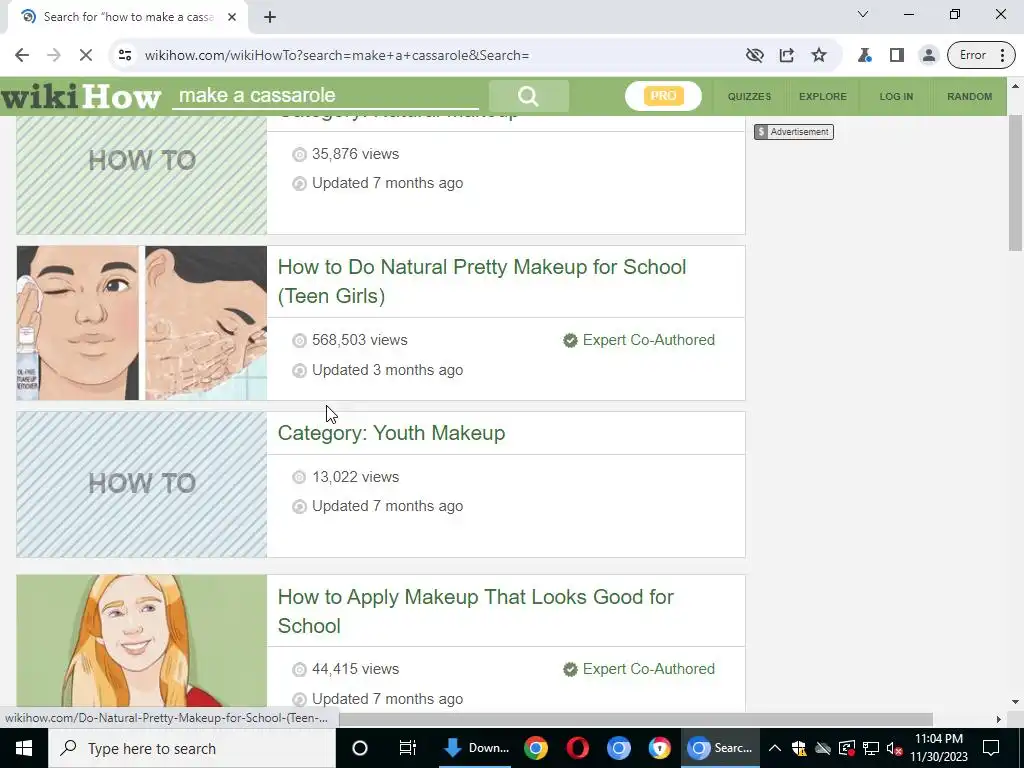Click the tracking protection eye icon
Image resolution: width=1024 pixels, height=768 pixels.
click(x=755, y=56)
